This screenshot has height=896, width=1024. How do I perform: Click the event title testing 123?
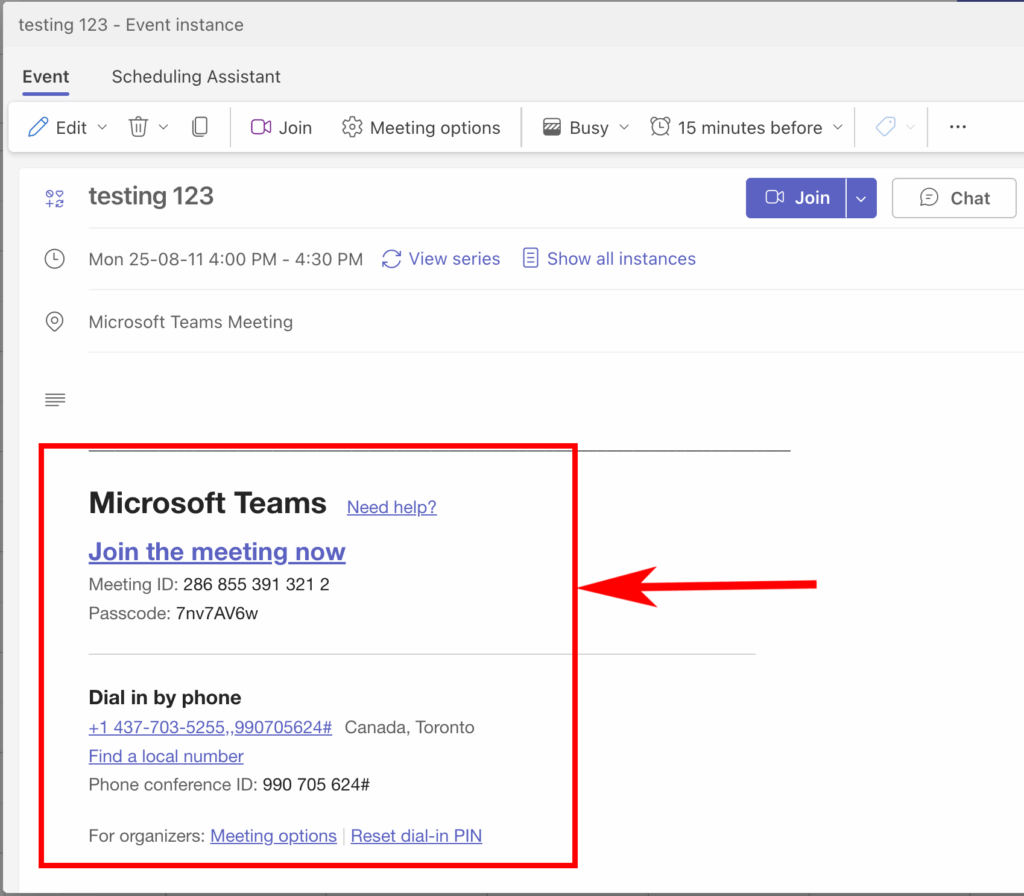coord(151,196)
